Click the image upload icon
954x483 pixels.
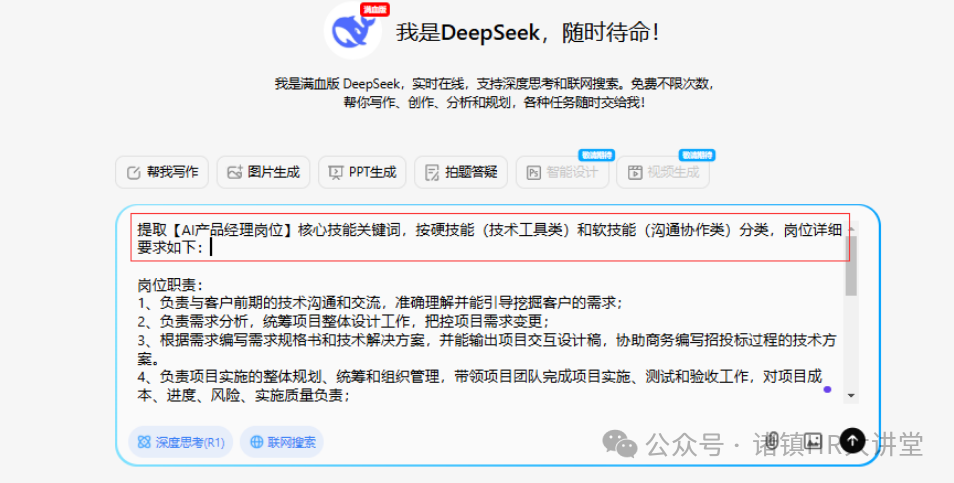(813, 439)
